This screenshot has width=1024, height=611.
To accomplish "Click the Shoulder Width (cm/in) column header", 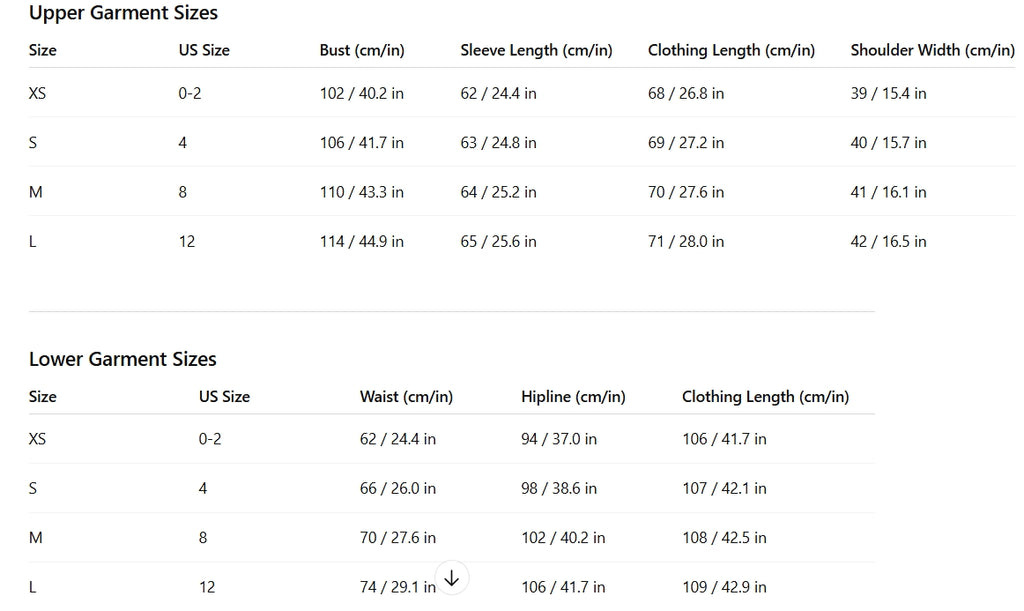I will (932, 50).
